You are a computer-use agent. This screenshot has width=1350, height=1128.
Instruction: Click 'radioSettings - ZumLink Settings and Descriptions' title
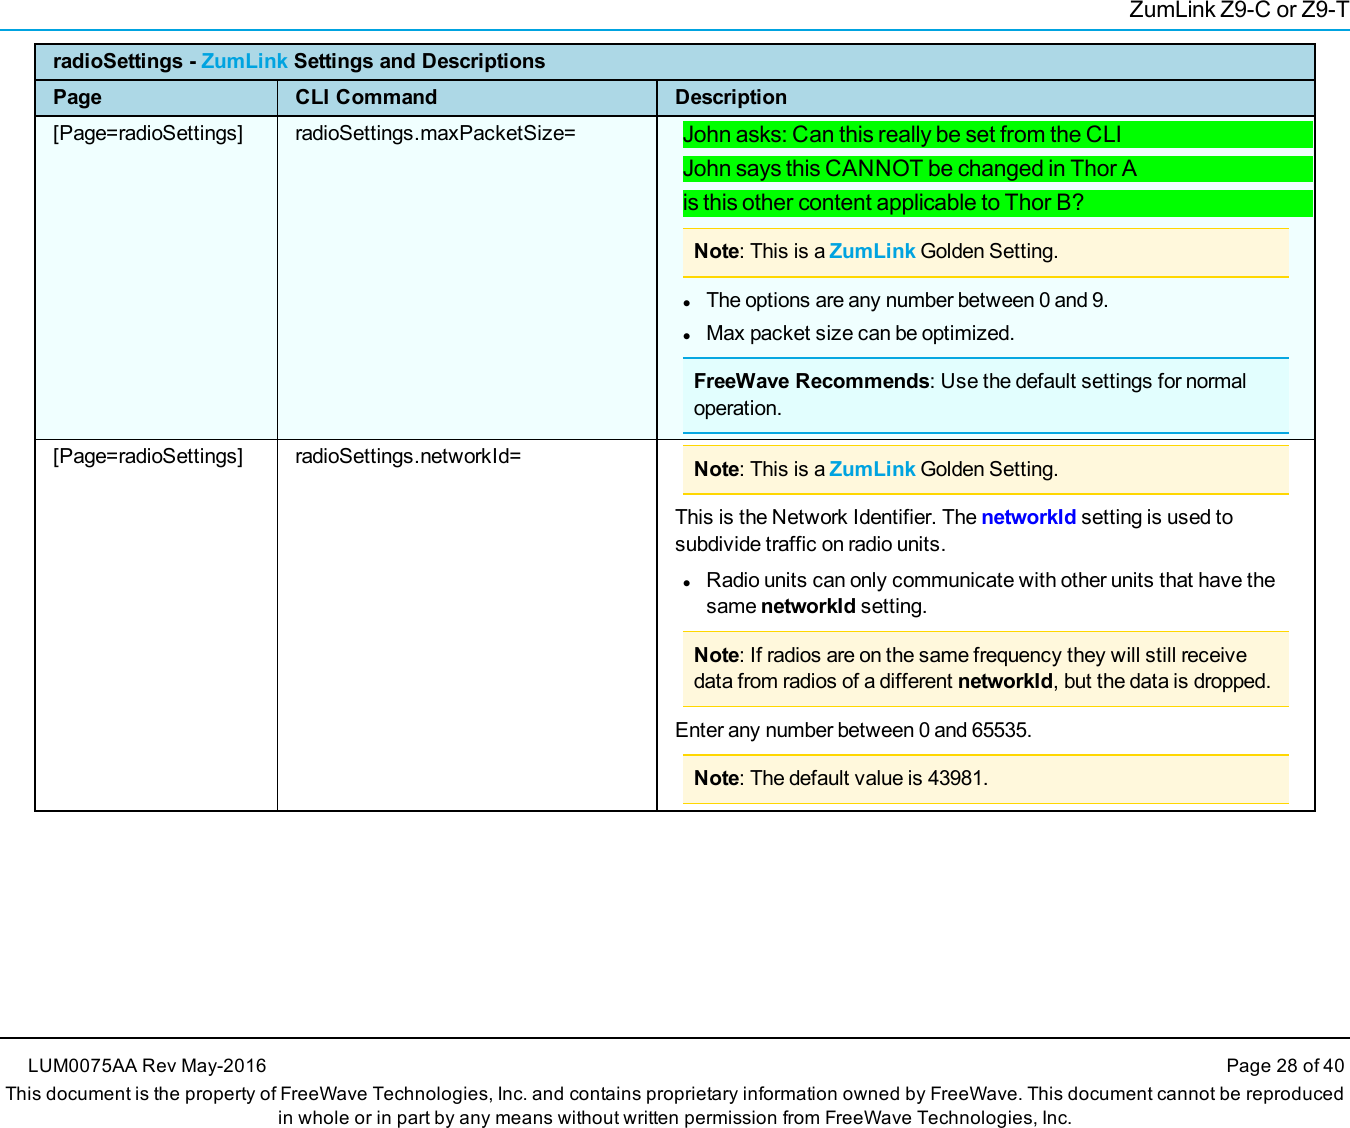point(299,61)
